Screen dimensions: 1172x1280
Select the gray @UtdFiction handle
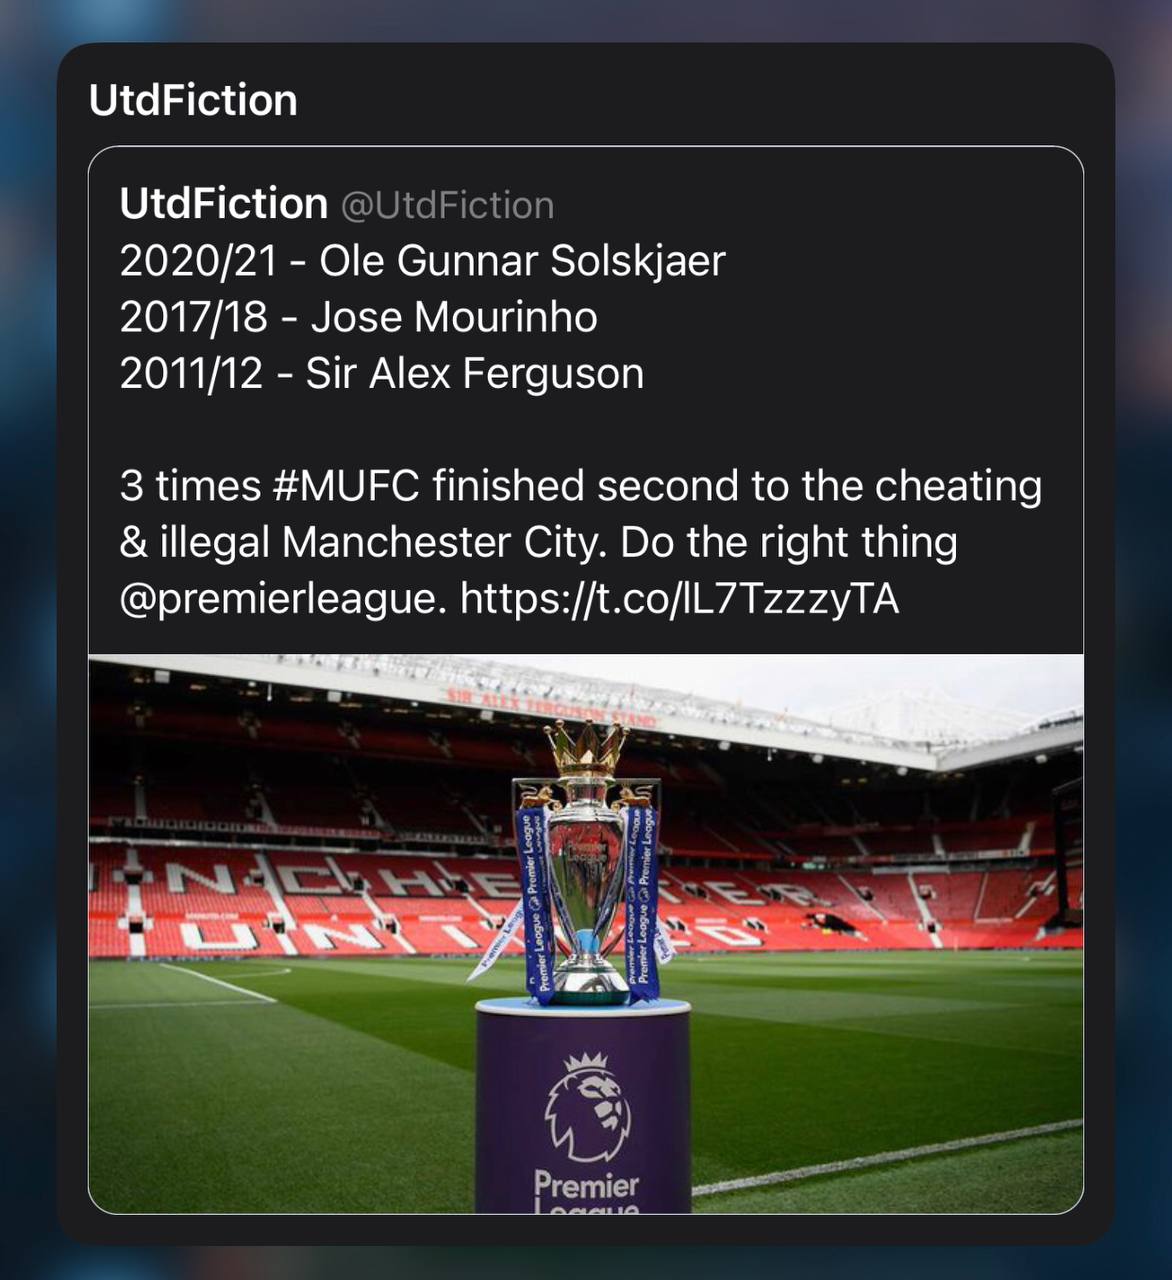(447, 205)
